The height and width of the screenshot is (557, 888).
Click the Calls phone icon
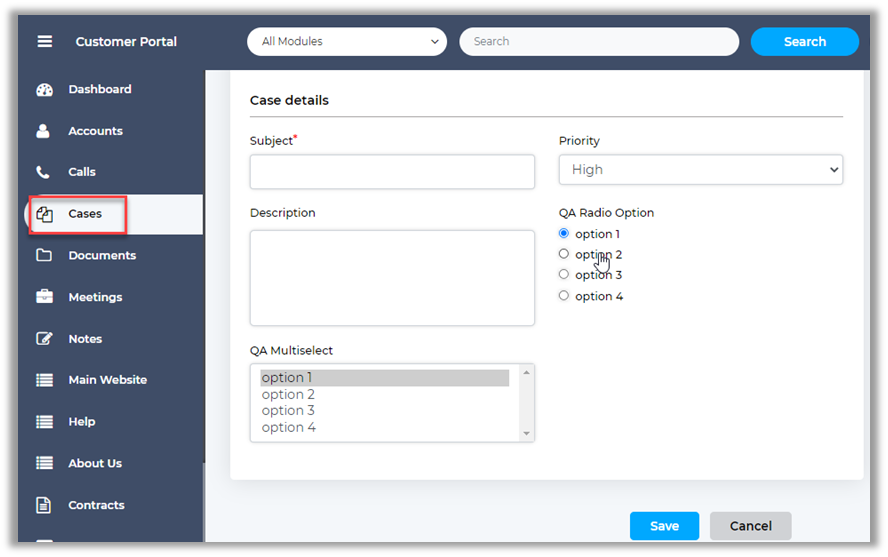(x=43, y=172)
